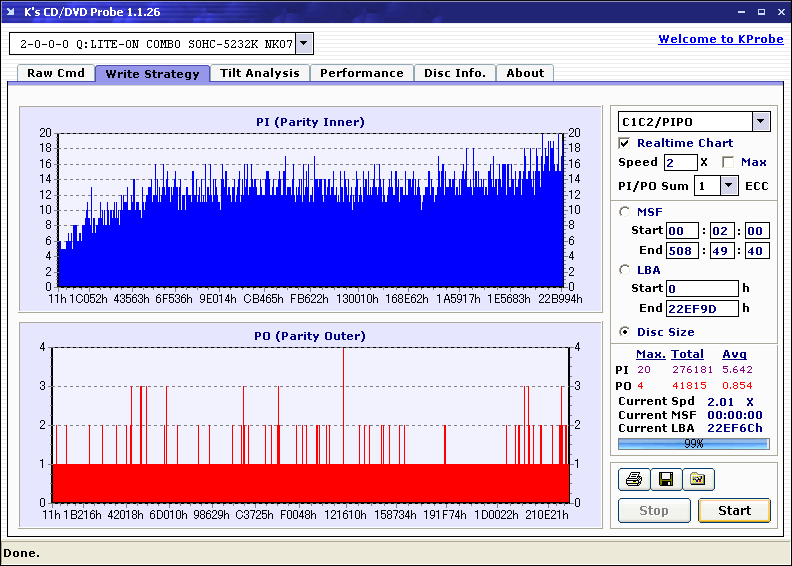The height and width of the screenshot is (566, 792).
Task: Click the floppy disk save icon
Action: tap(665, 480)
